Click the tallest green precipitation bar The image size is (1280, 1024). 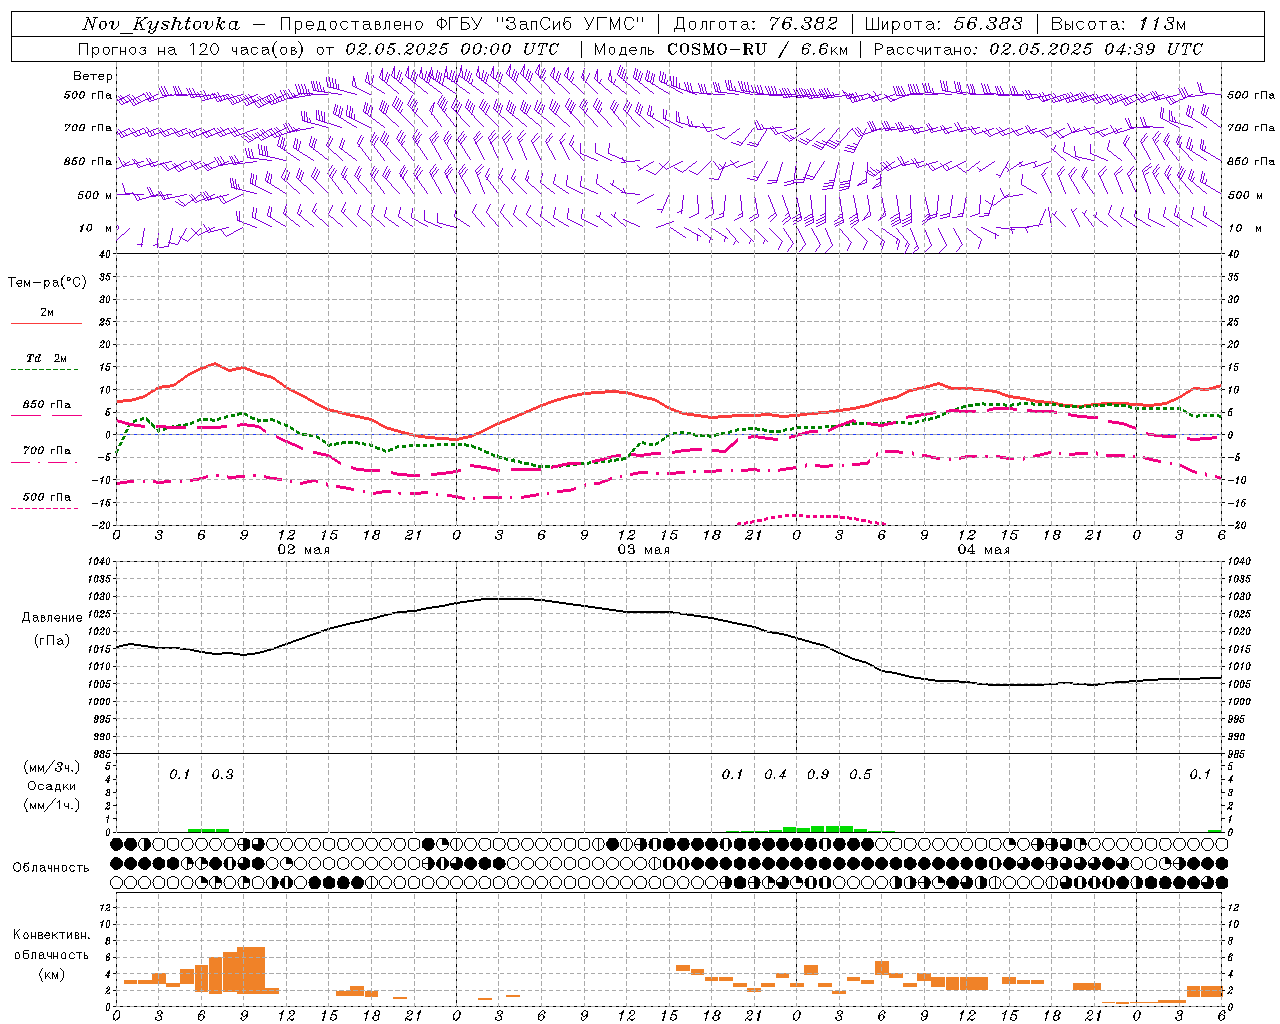[x=832, y=829]
